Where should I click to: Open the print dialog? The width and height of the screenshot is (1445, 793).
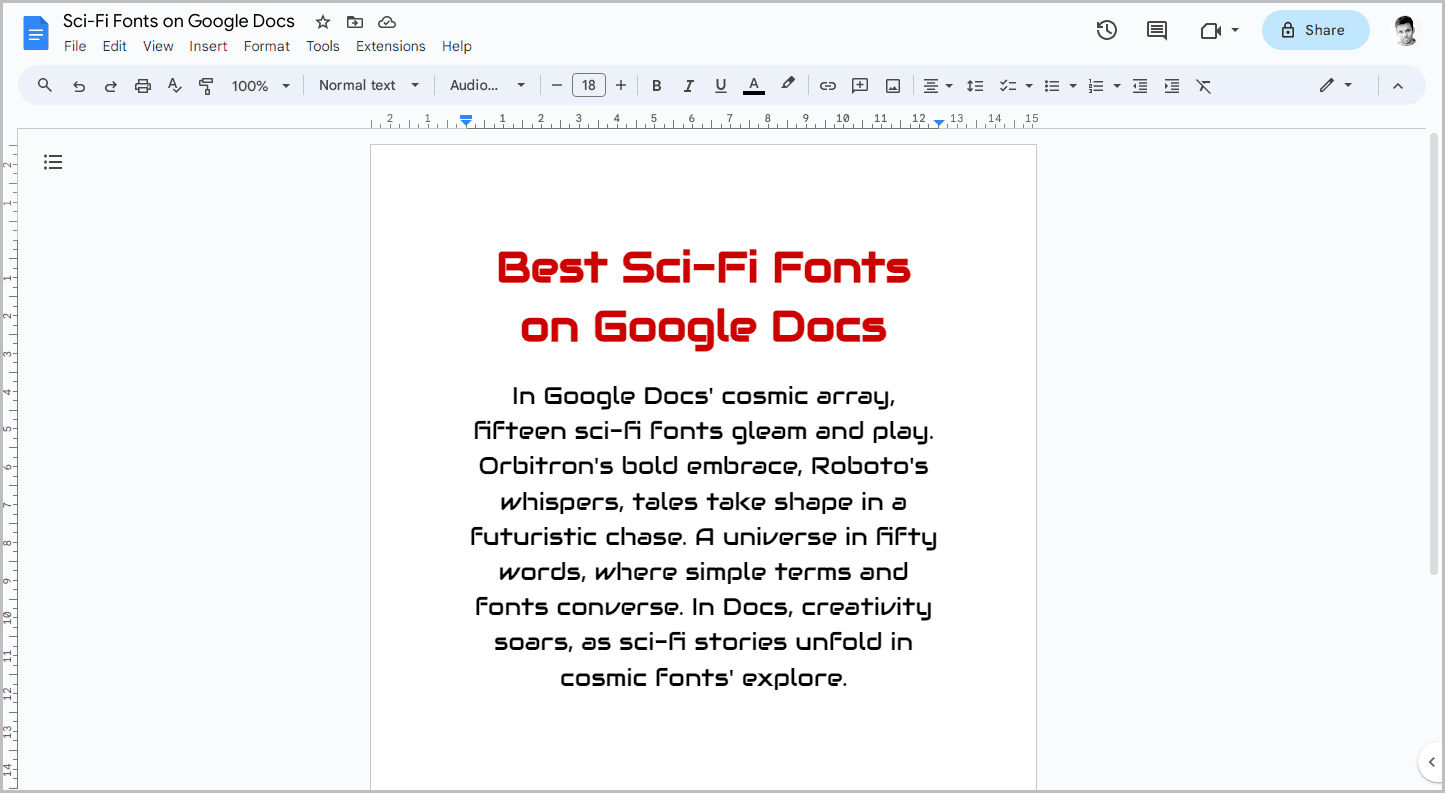[142, 85]
